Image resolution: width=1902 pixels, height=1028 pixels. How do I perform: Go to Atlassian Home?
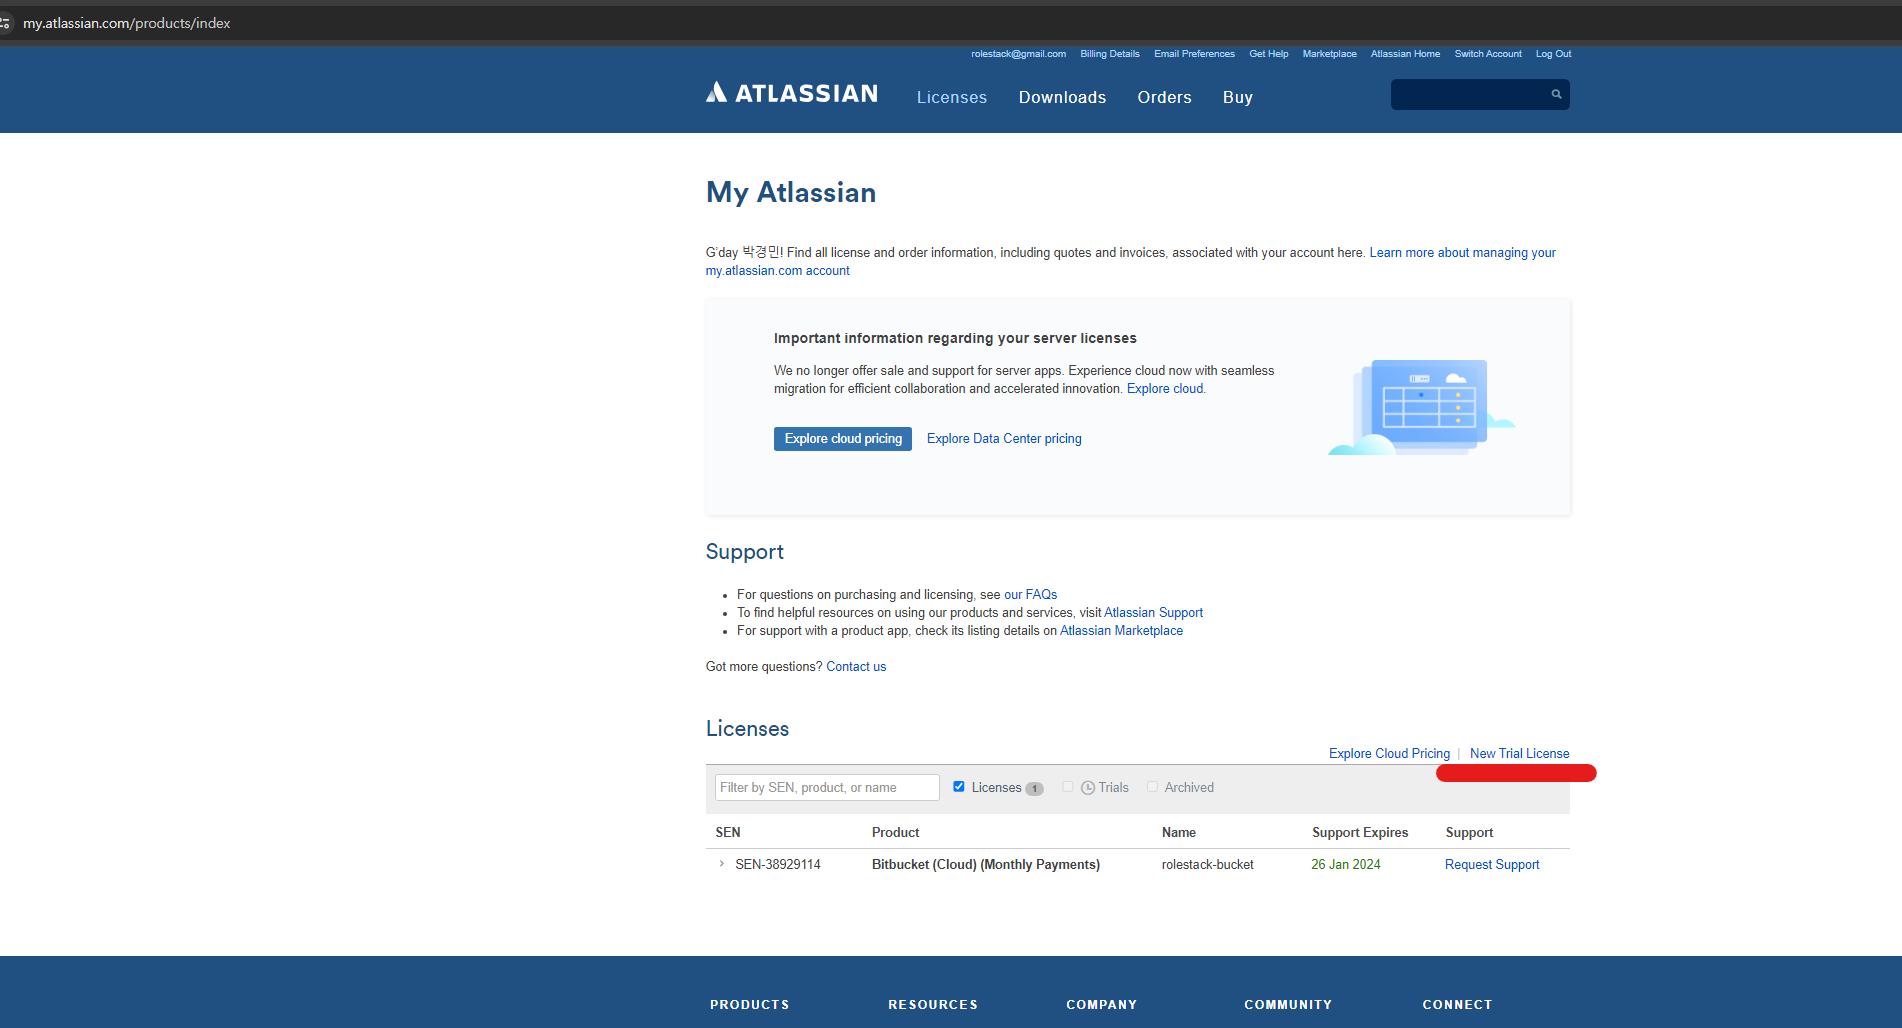point(1405,54)
